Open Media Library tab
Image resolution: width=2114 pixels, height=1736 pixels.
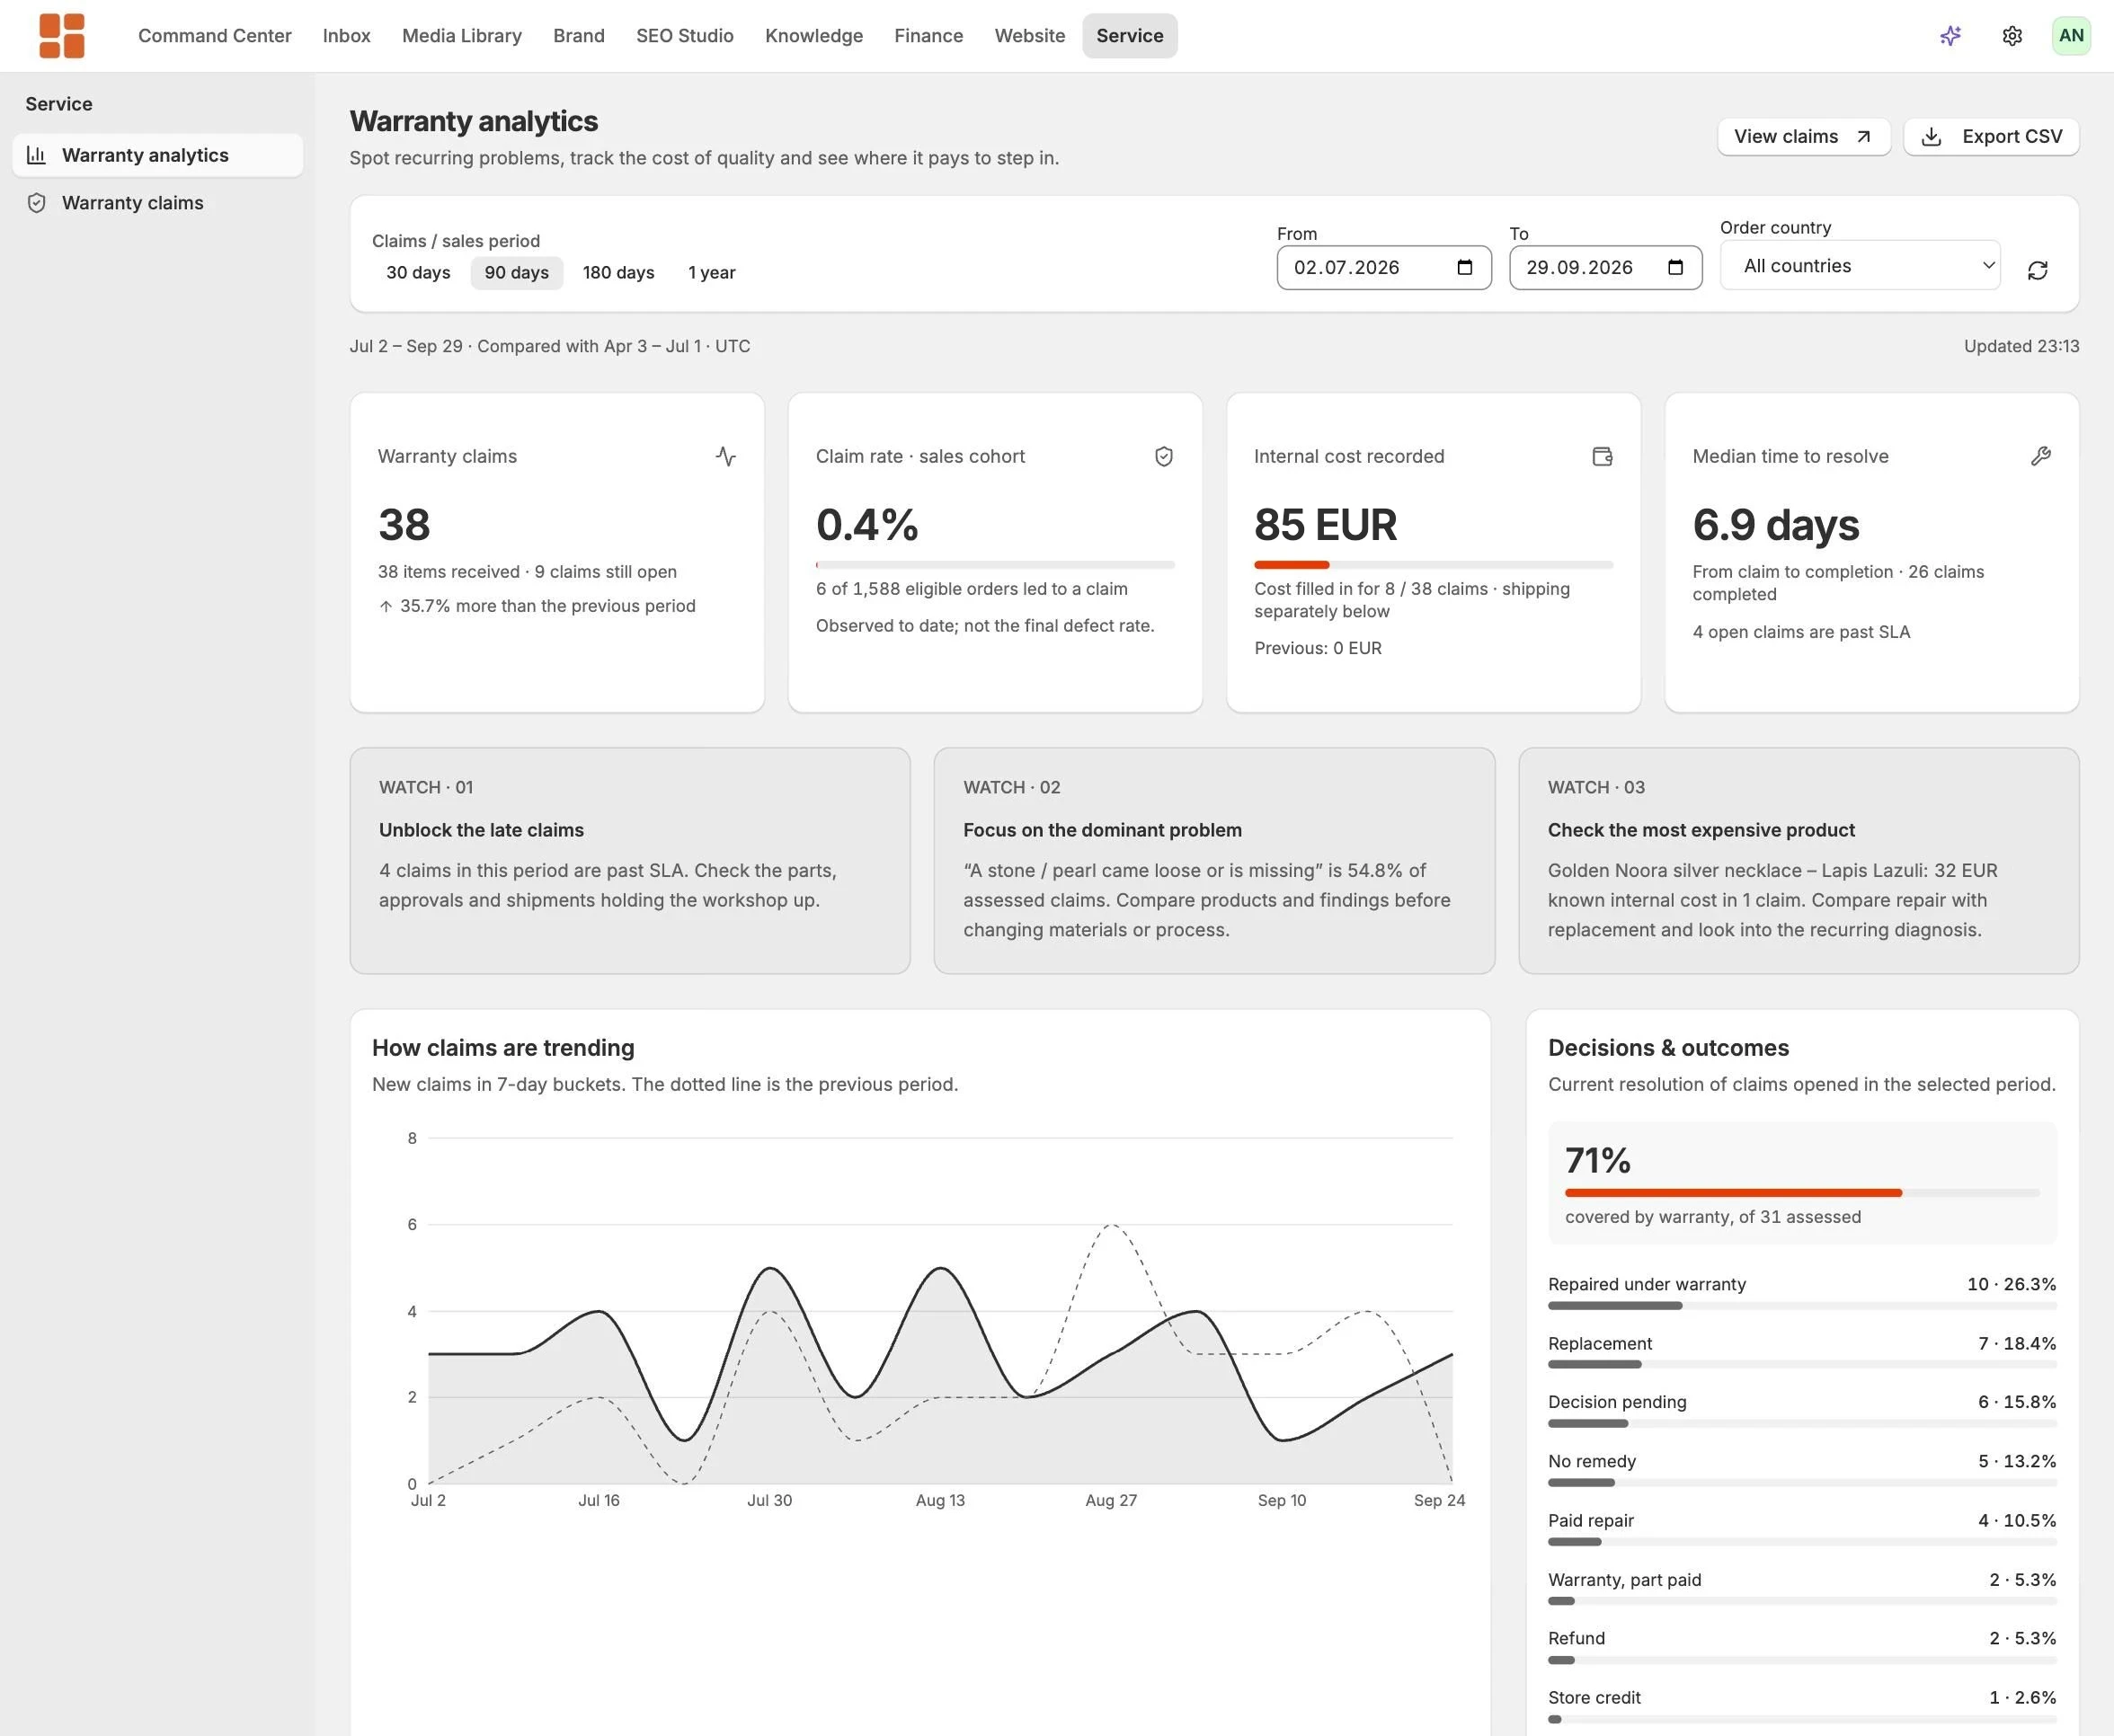[462, 36]
